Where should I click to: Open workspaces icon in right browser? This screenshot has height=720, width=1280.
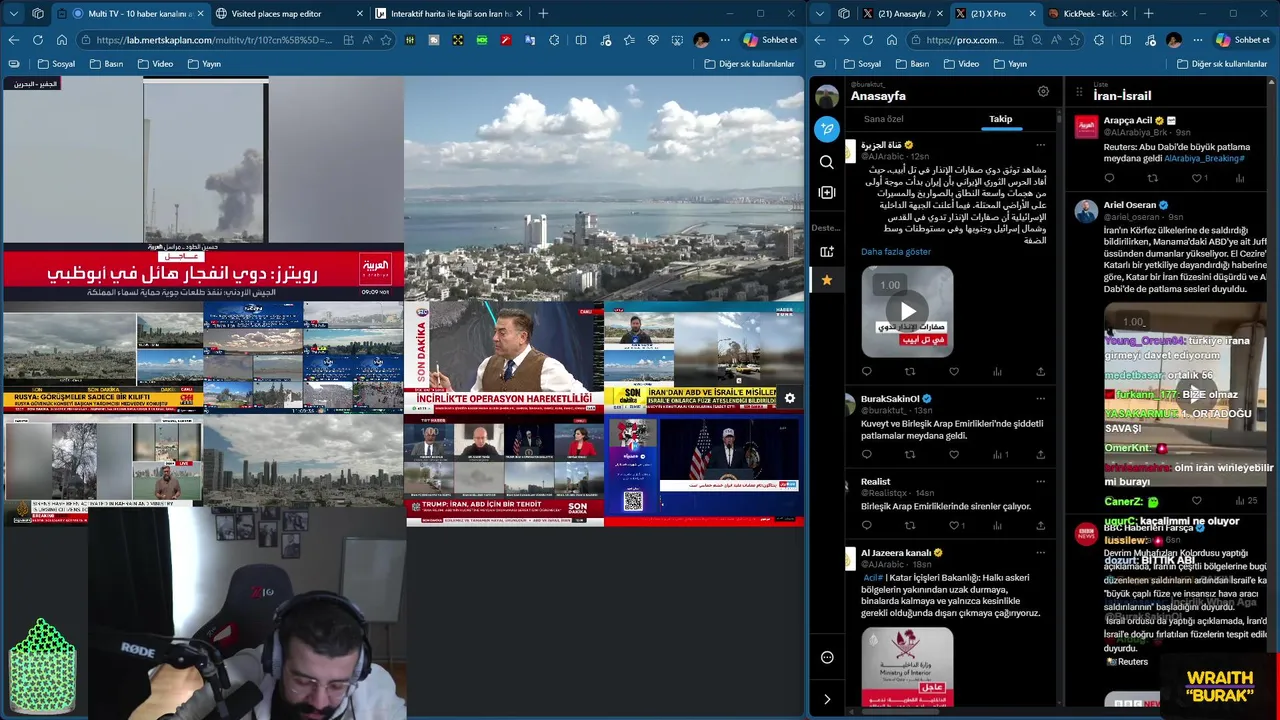(844, 13)
